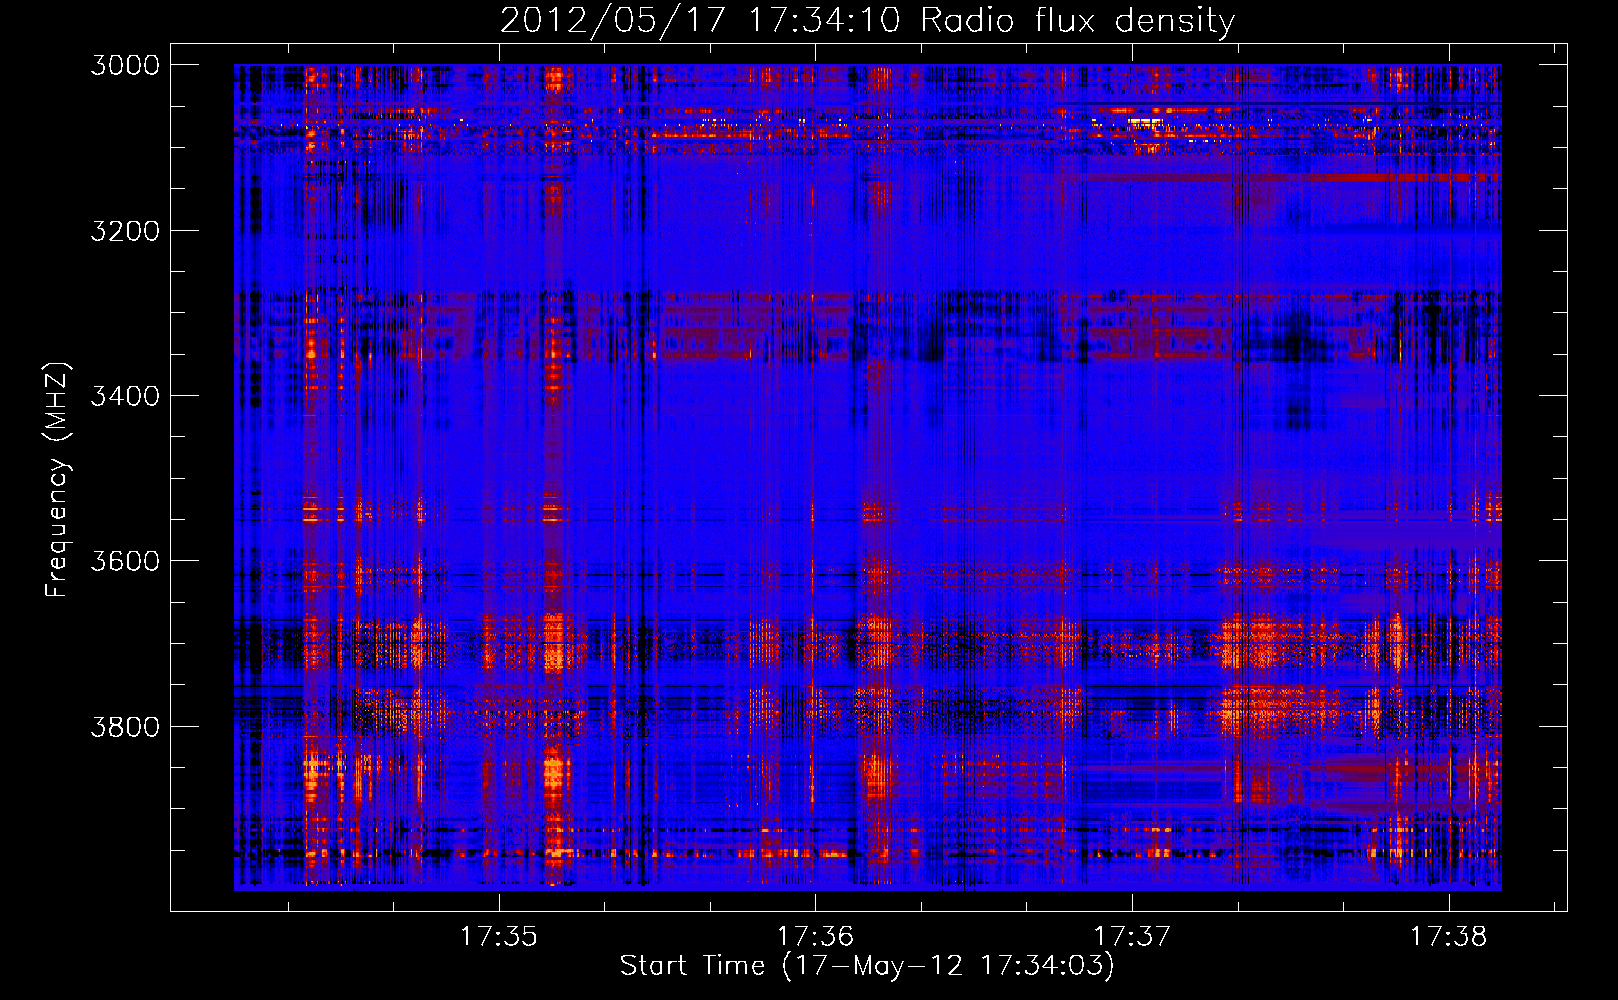1618x1000 pixels.
Task: Click the 'Start Time (17-May-12 17:34:03)' axis title
Action: 867,966
